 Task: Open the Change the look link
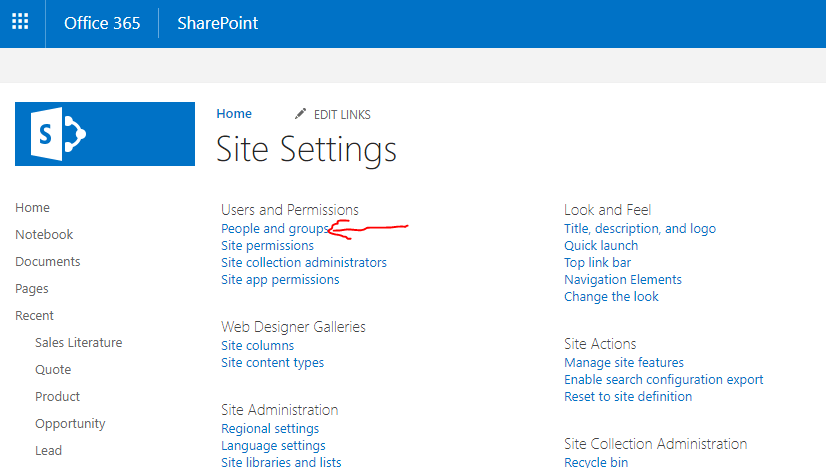coord(611,297)
